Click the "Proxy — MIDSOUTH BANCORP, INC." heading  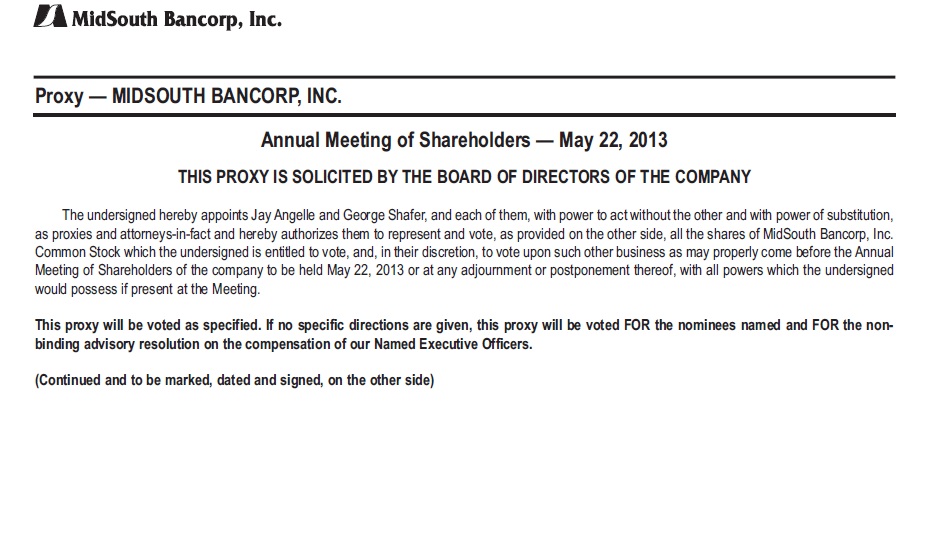[188, 97]
